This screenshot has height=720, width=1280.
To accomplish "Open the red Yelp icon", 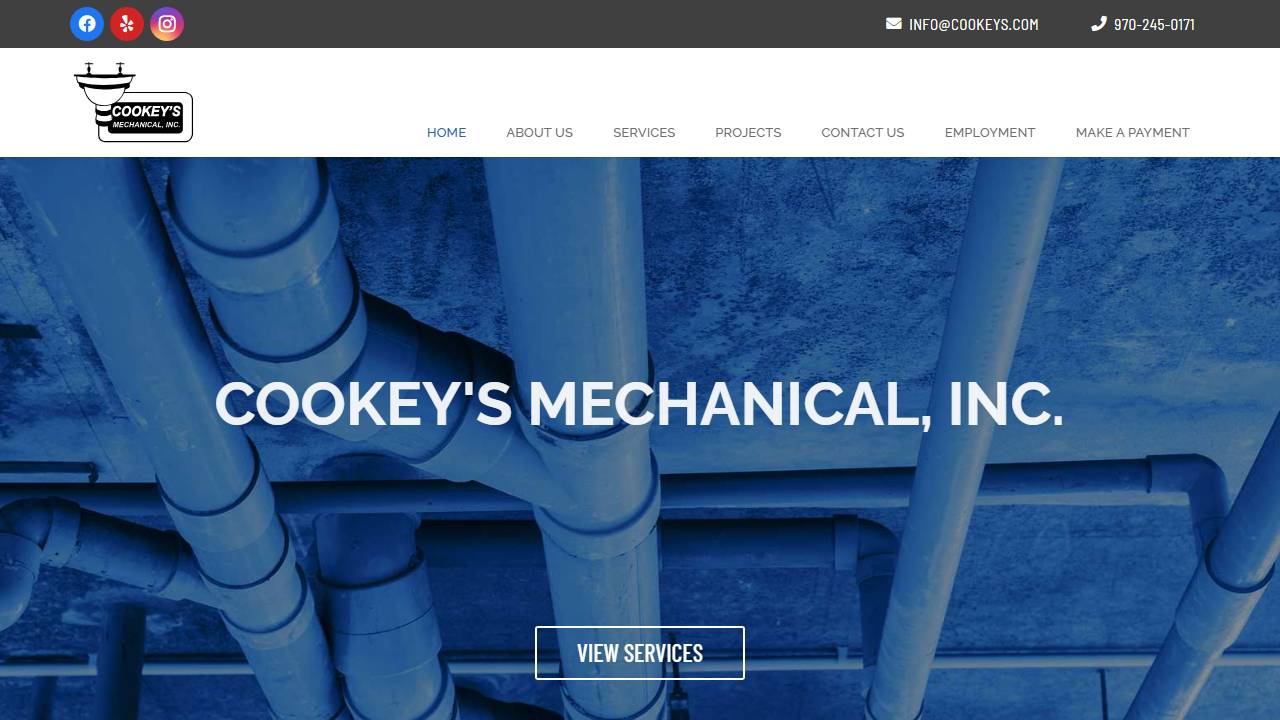I will tap(127, 24).
